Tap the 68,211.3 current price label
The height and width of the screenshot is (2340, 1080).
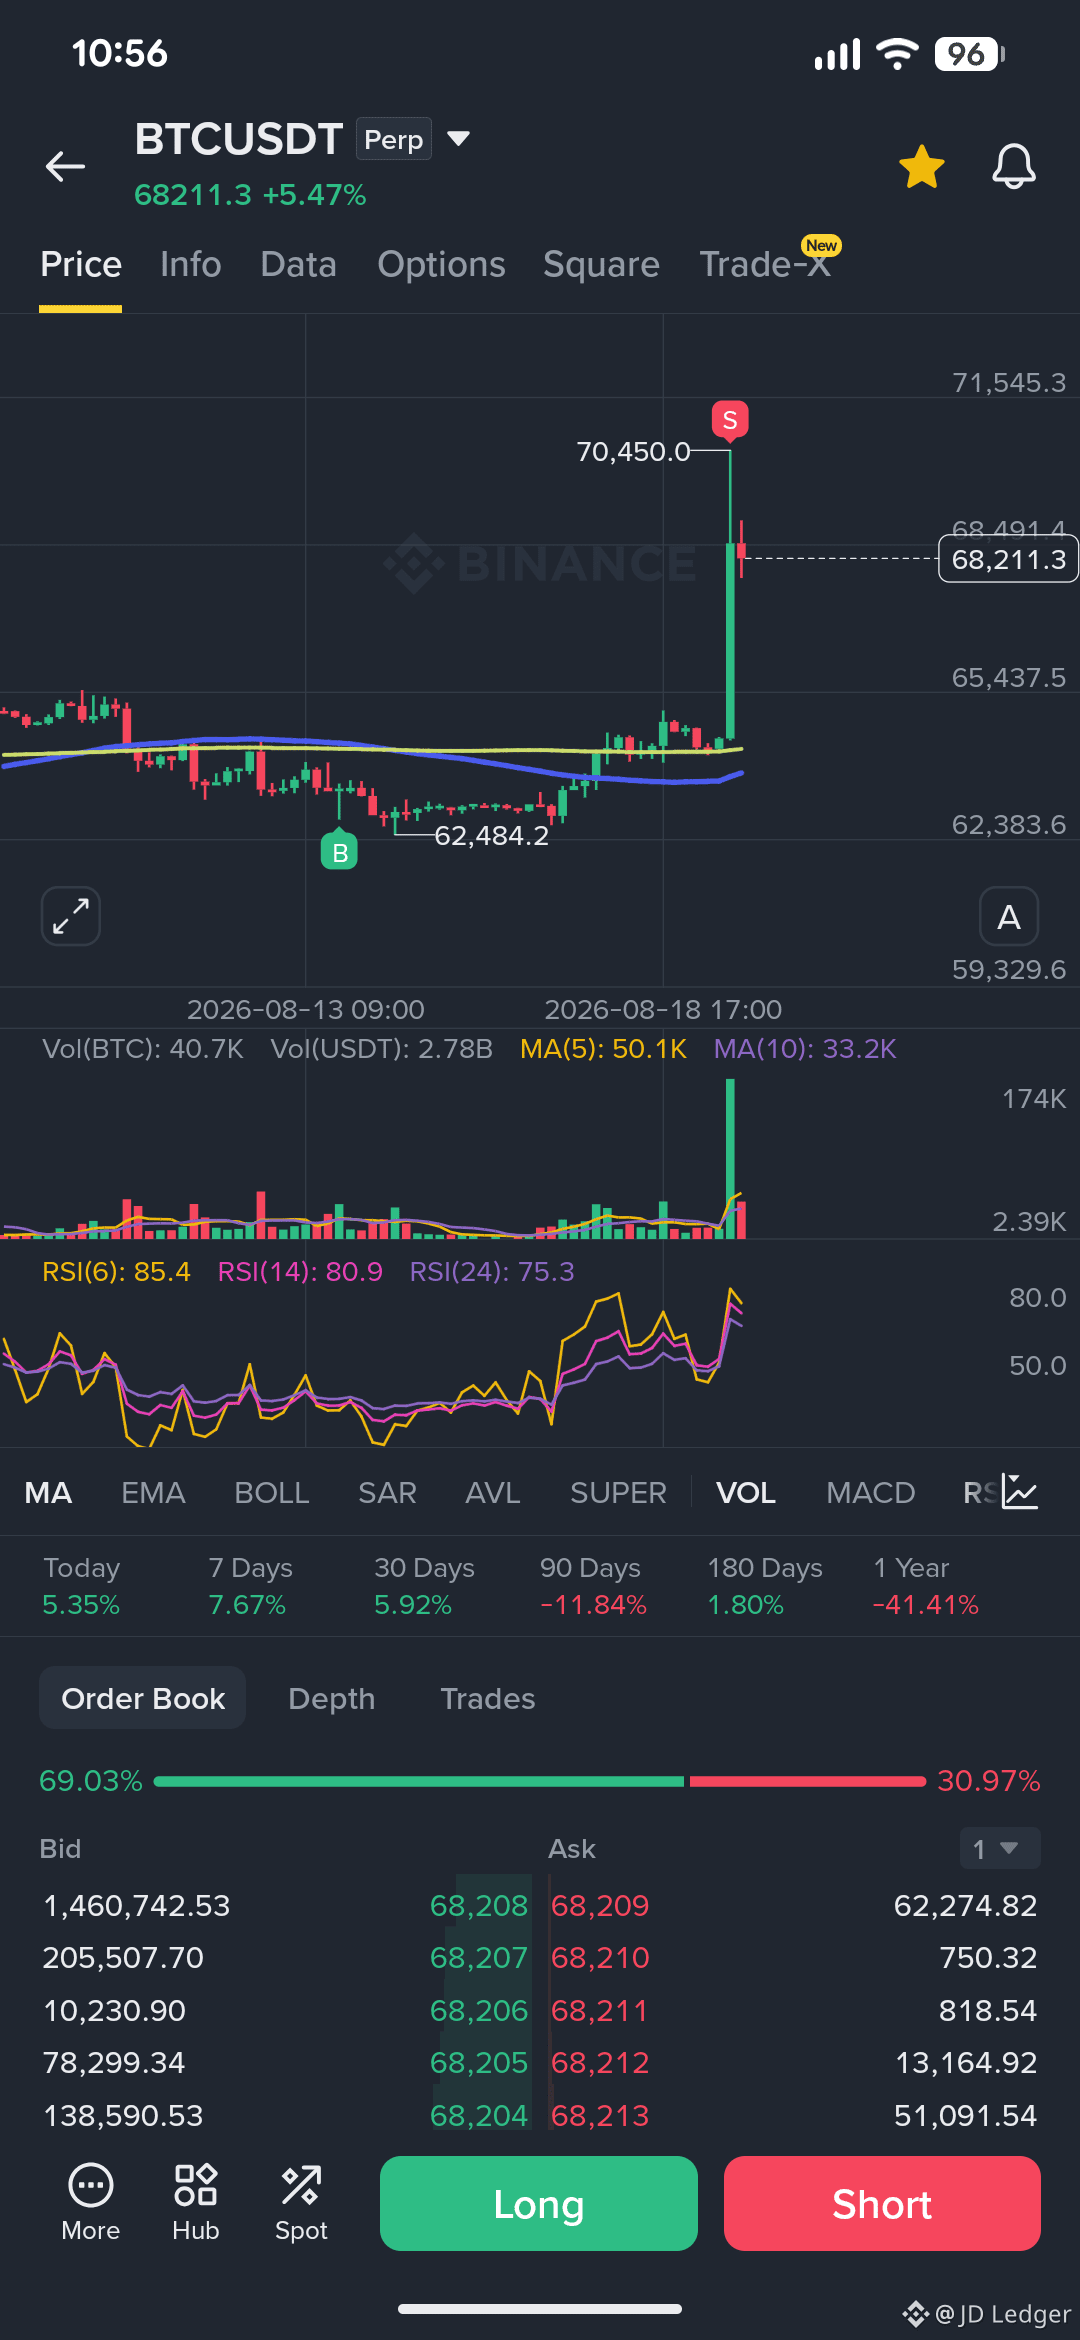(x=1008, y=559)
